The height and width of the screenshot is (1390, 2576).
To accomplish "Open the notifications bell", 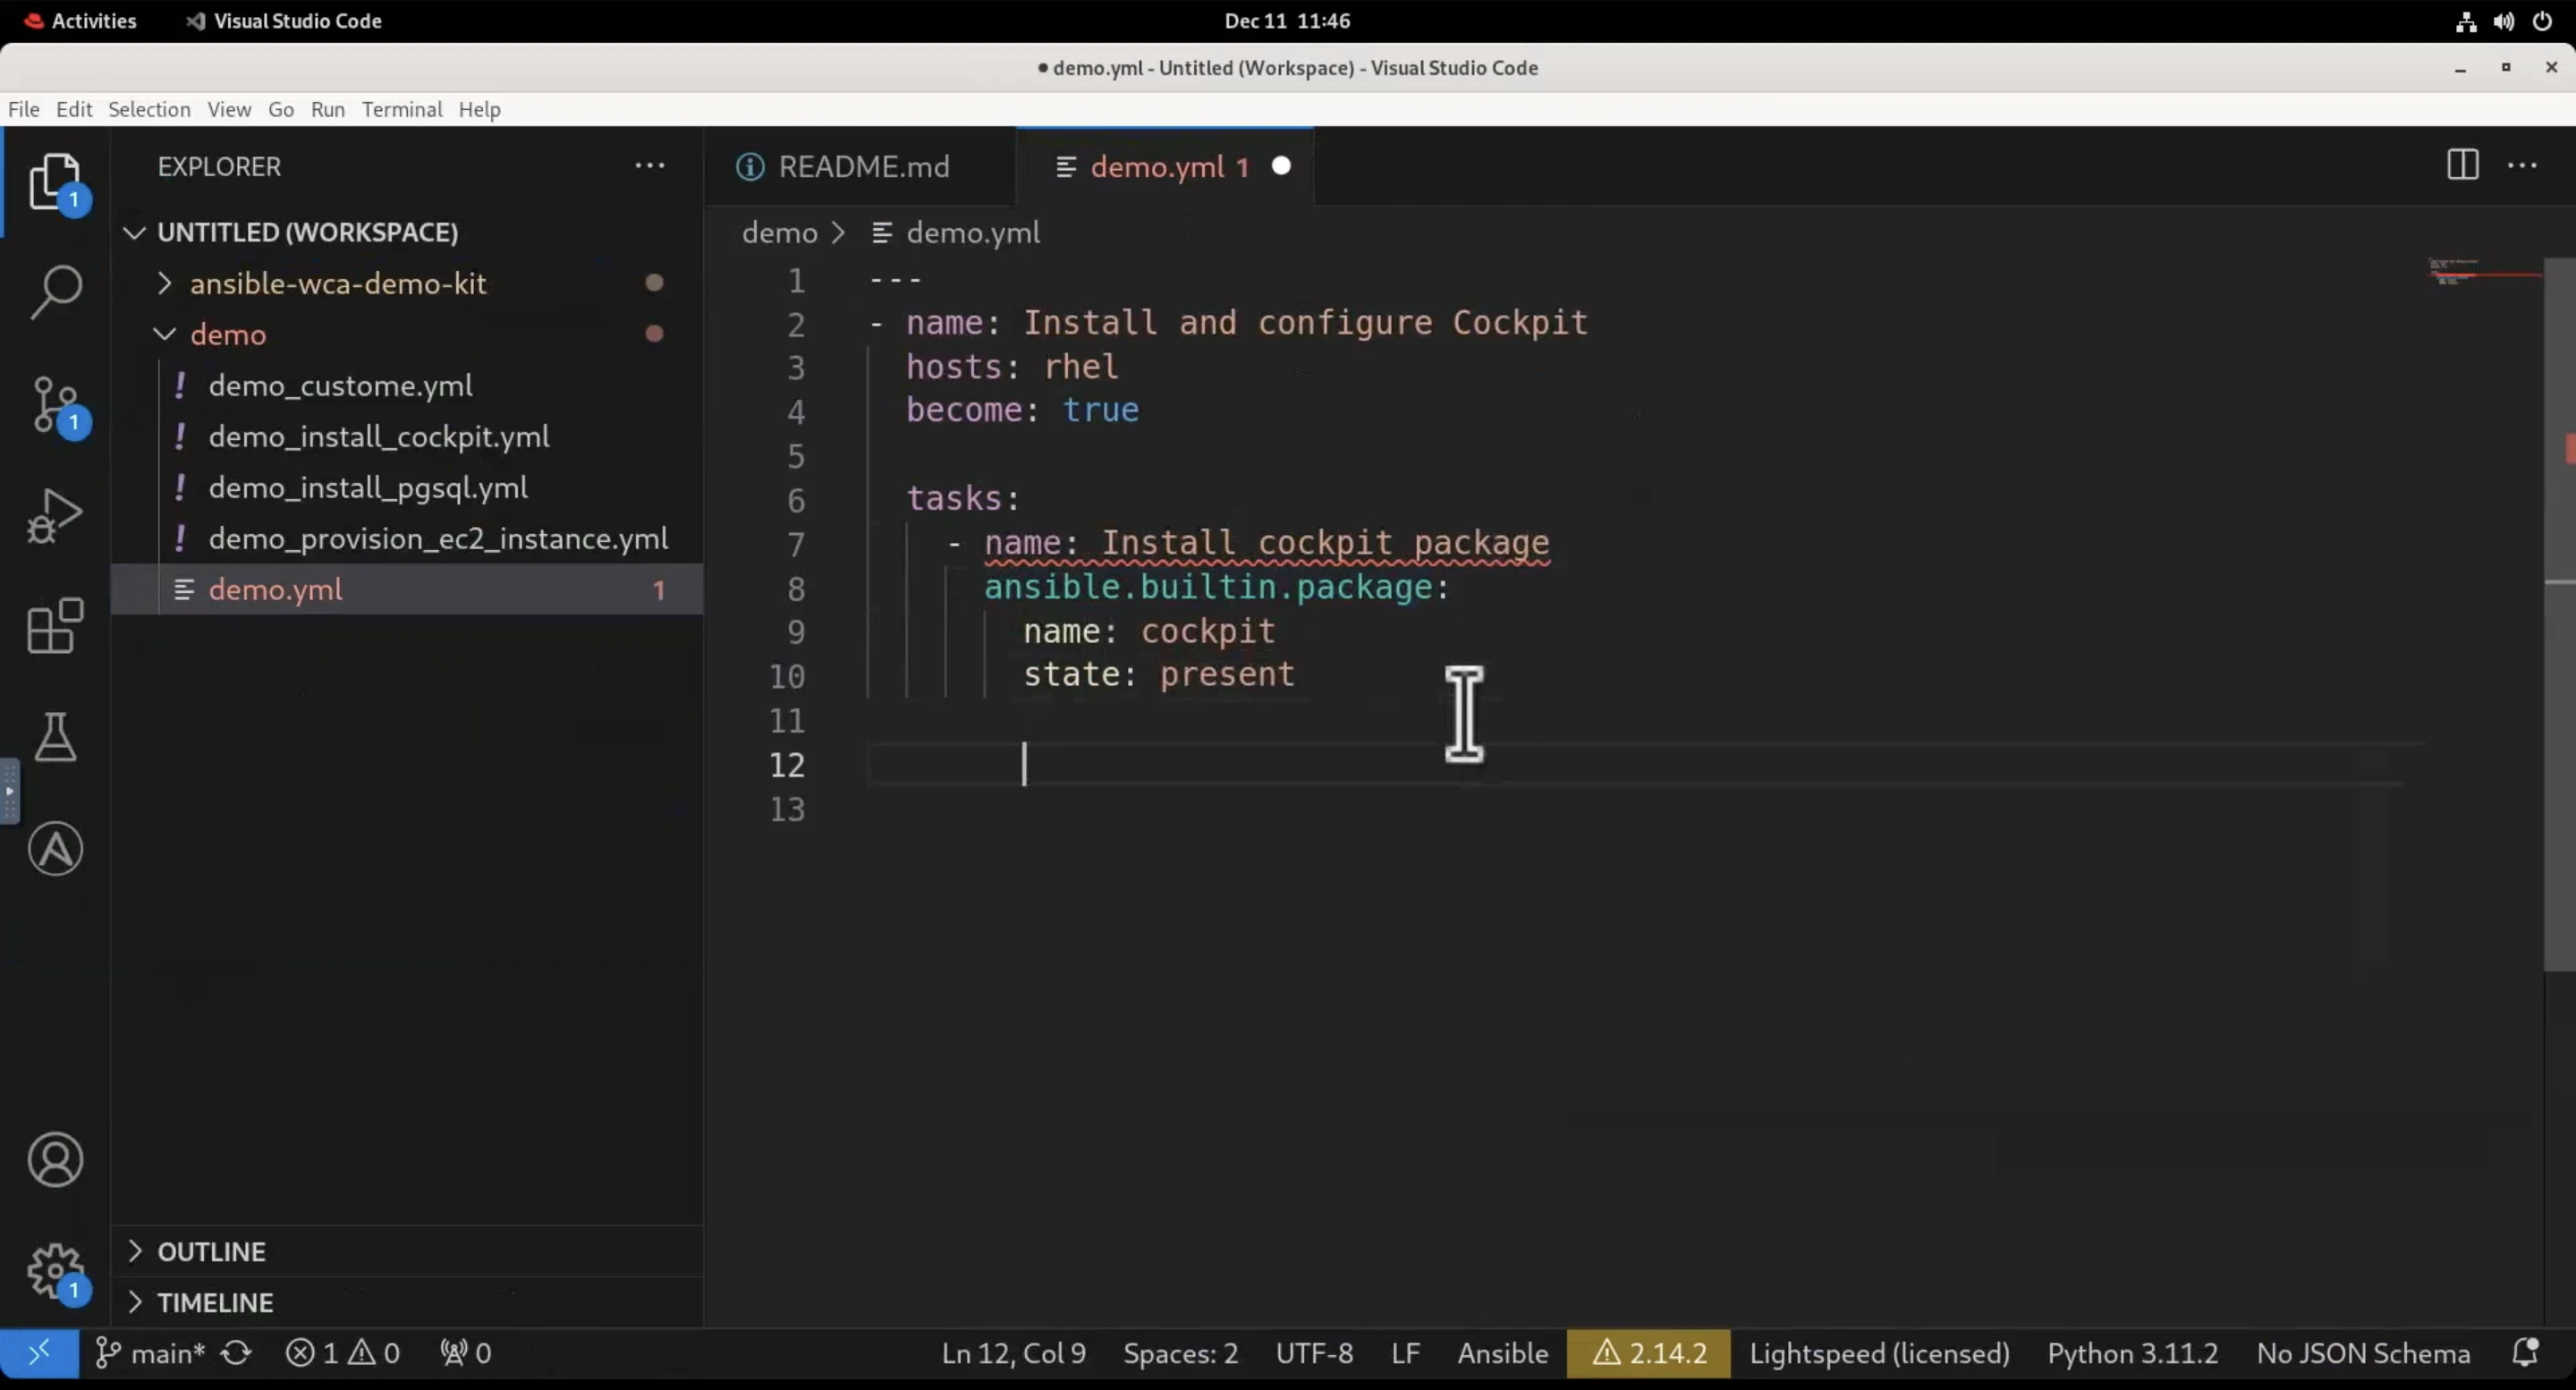I will click(x=2525, y=1353).
